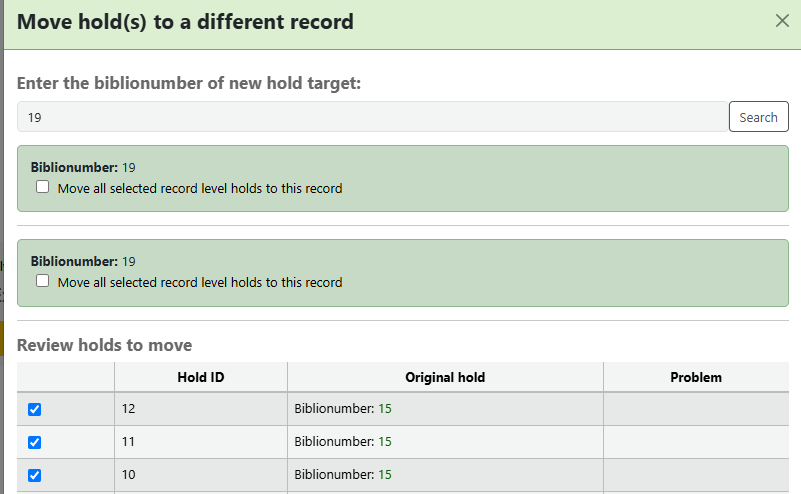Uncheck the checkbox for hold ID 10
The image size is (801, 494).
pyautogui.click(x=35, y=475)
